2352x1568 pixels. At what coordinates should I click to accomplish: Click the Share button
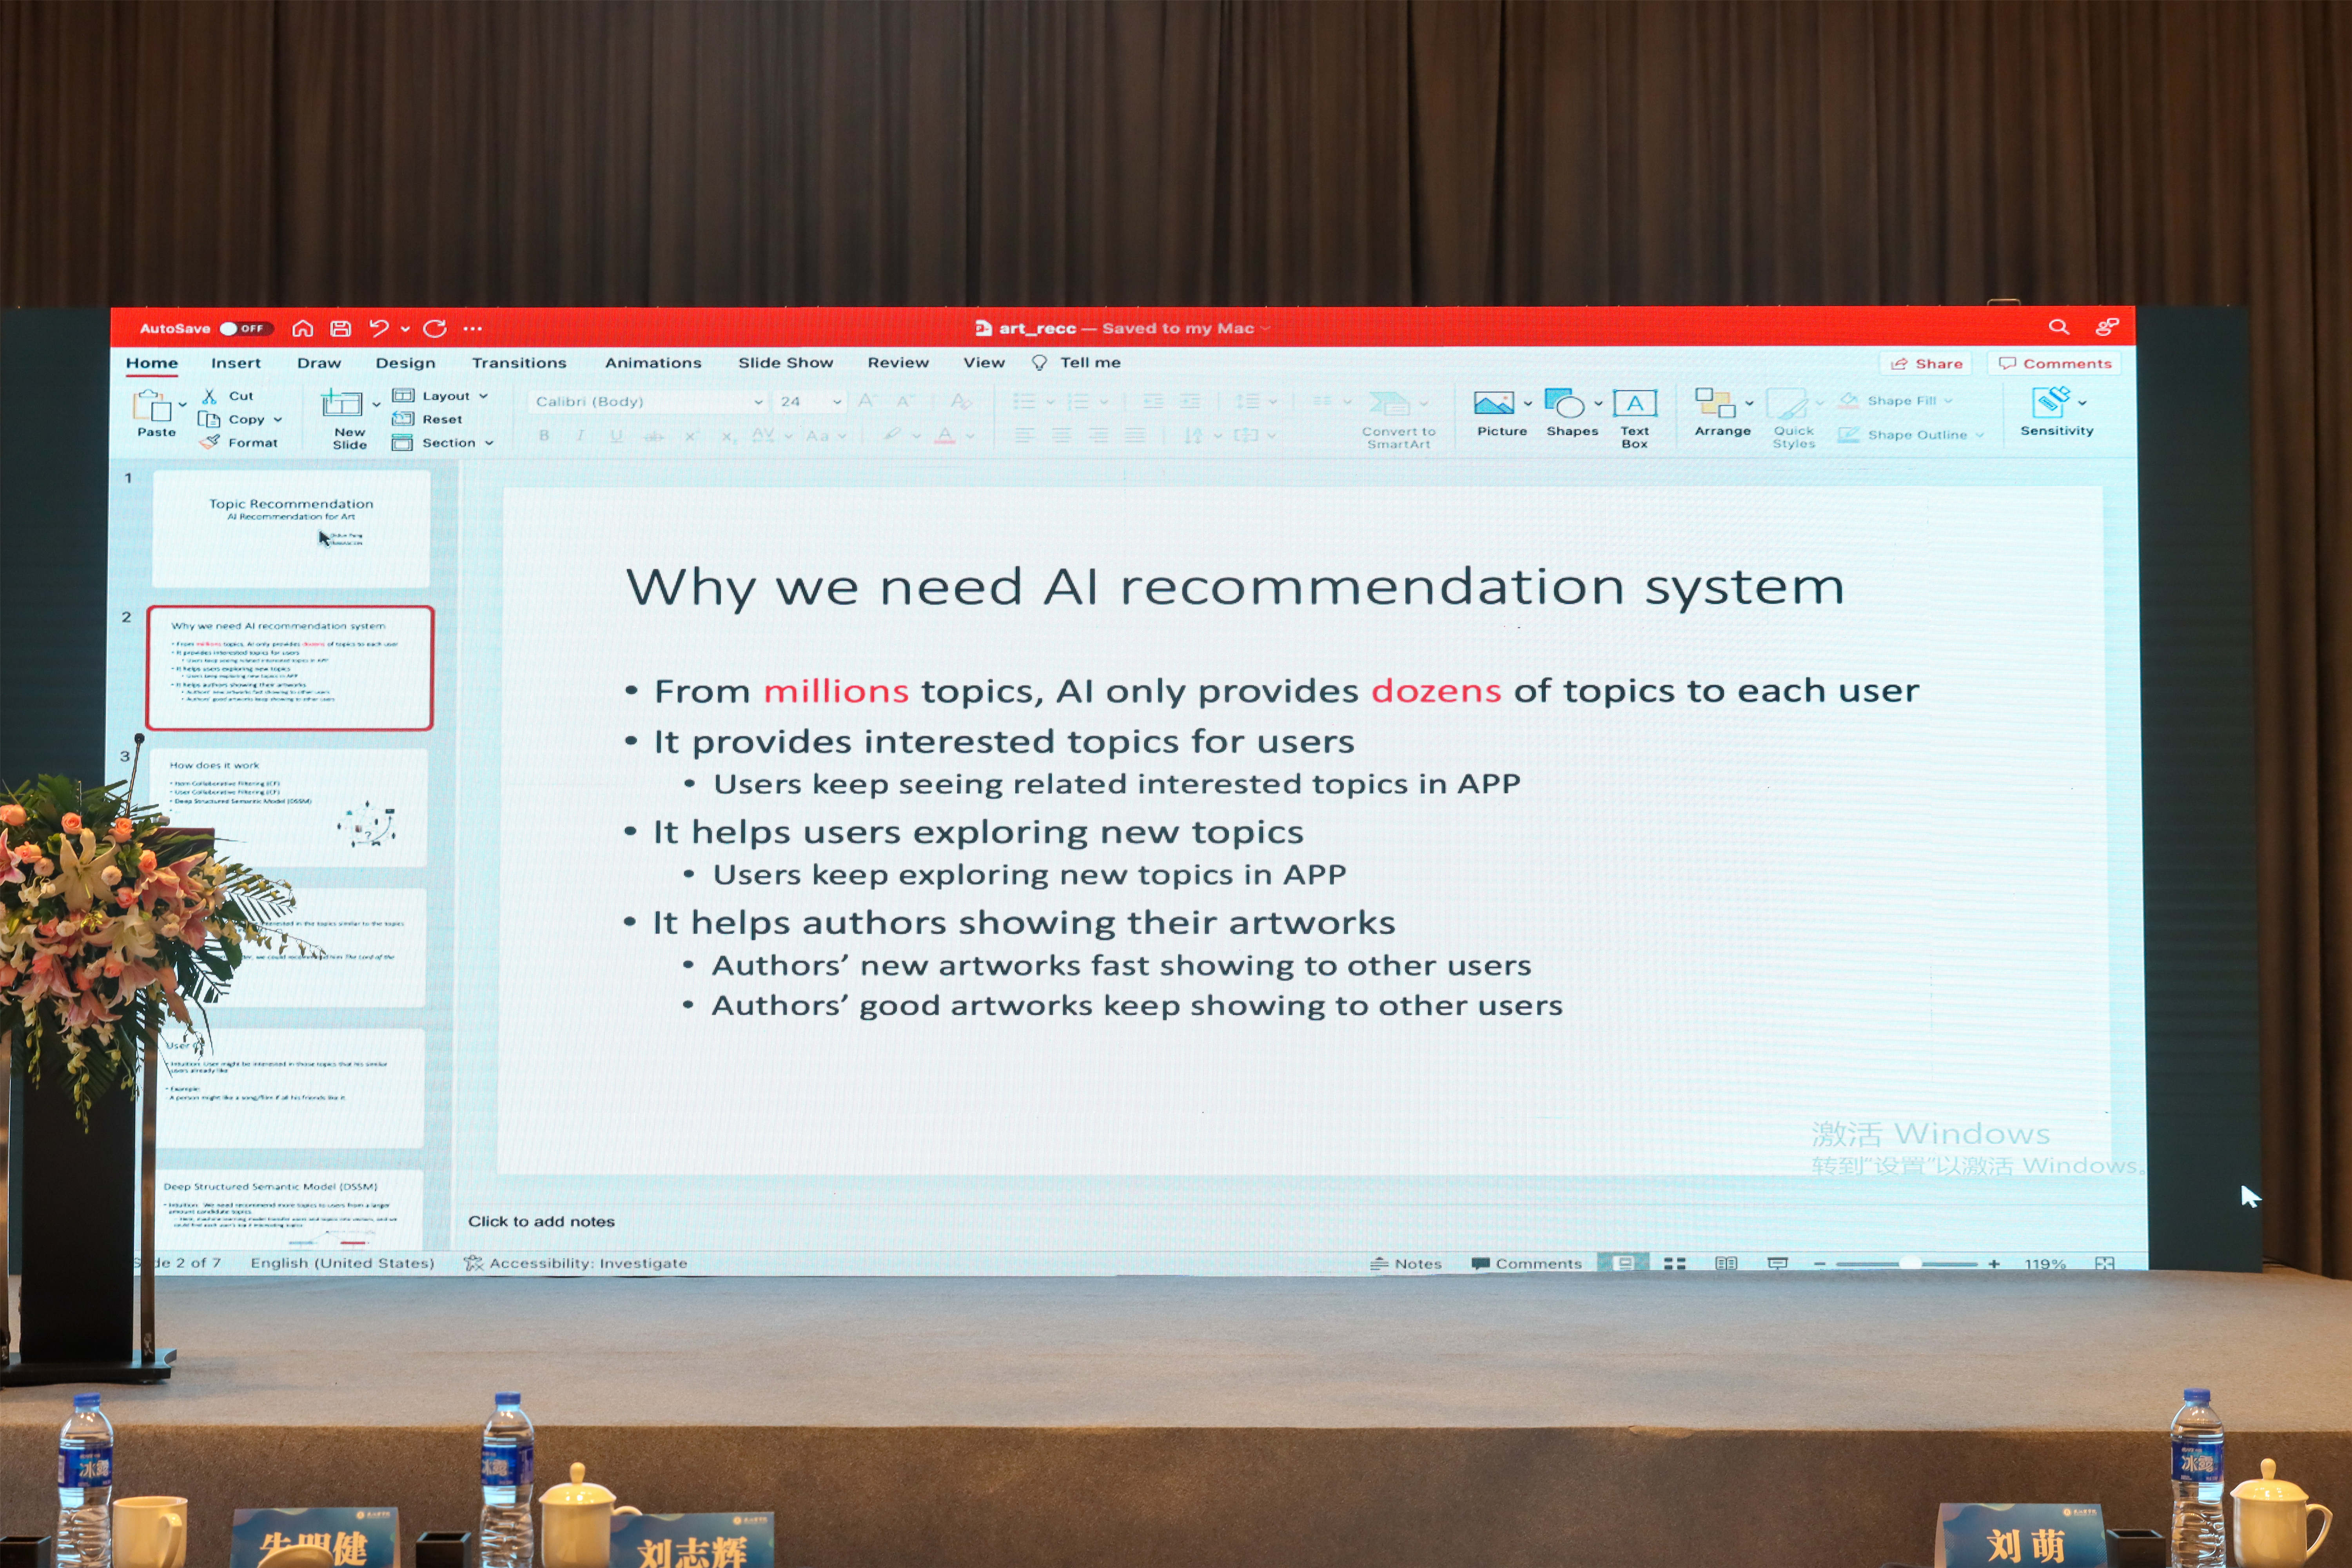coord(1926,364)
